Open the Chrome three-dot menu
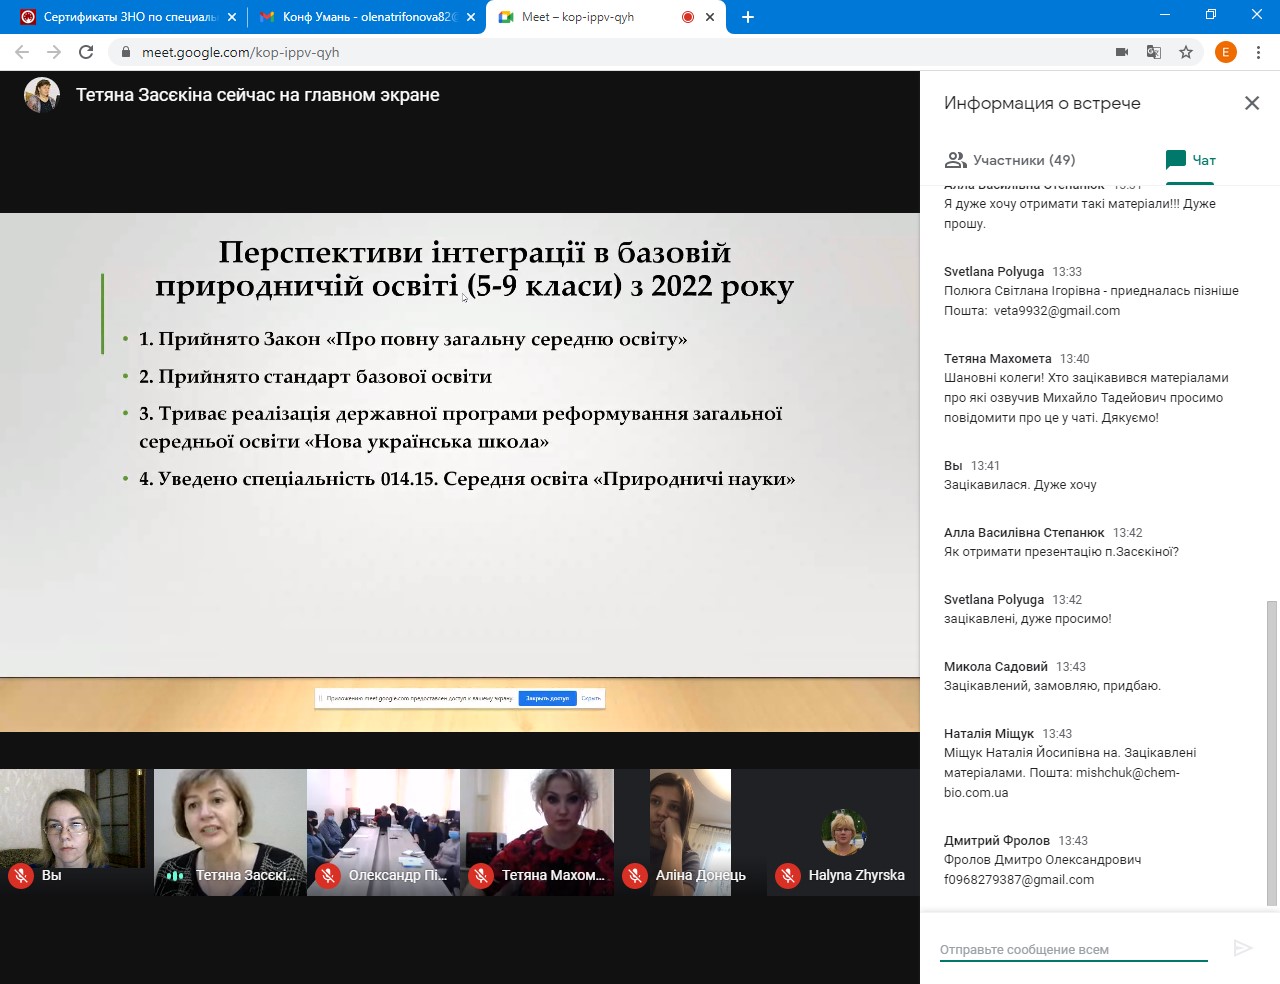The height and width of the screenshot is (984, 1280). (x=1259, y=52)
